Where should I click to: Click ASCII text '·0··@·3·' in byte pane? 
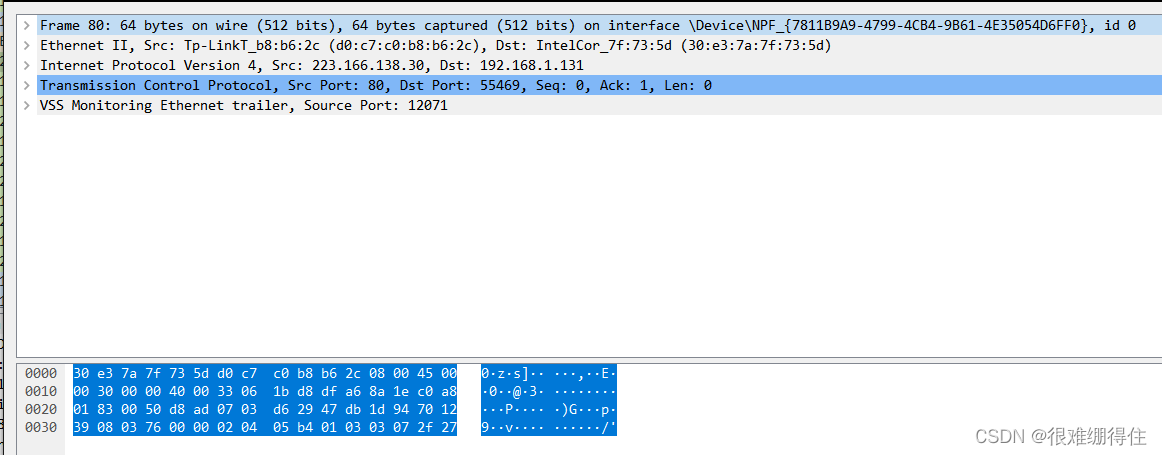click(513, 391)
